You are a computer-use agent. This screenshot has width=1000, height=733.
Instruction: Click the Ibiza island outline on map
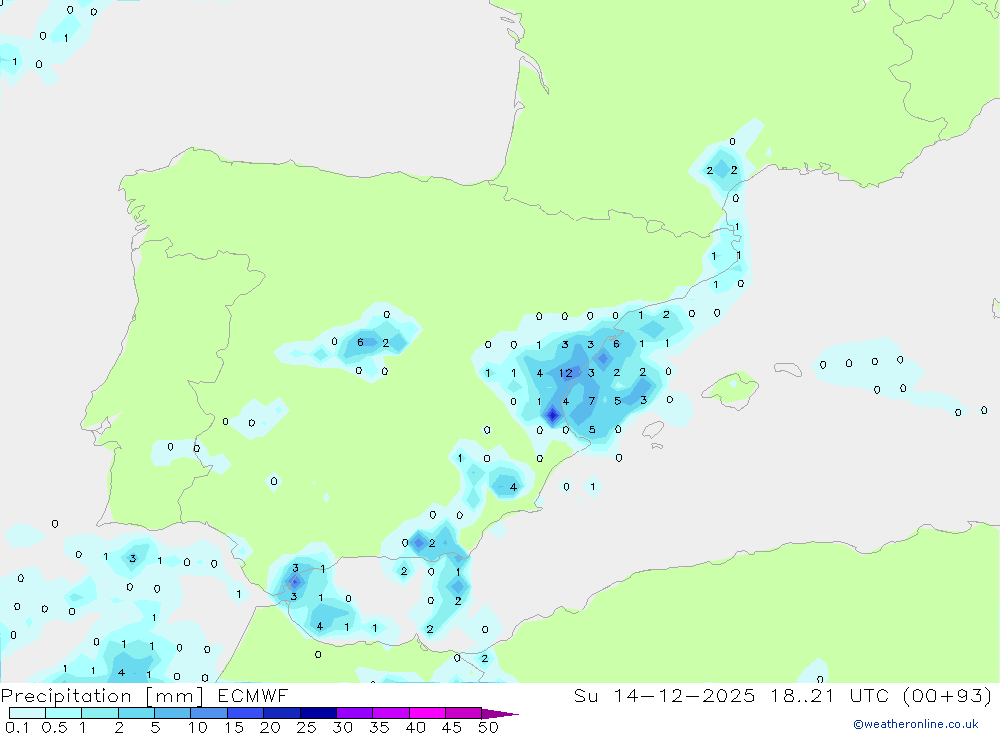(654, 430)
